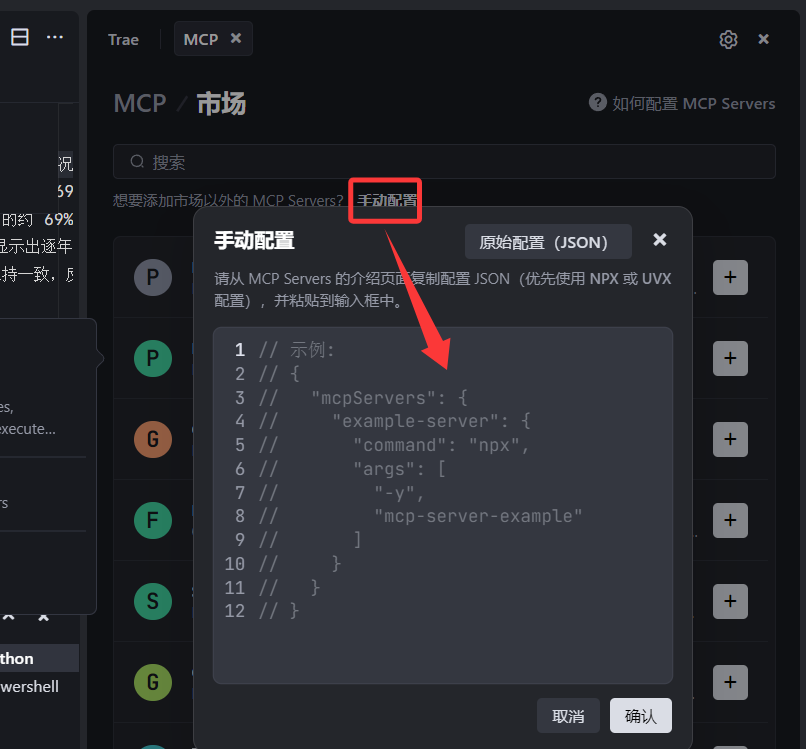Add the green P server with plus
This screenshot has width=806, height=749.
730,358
